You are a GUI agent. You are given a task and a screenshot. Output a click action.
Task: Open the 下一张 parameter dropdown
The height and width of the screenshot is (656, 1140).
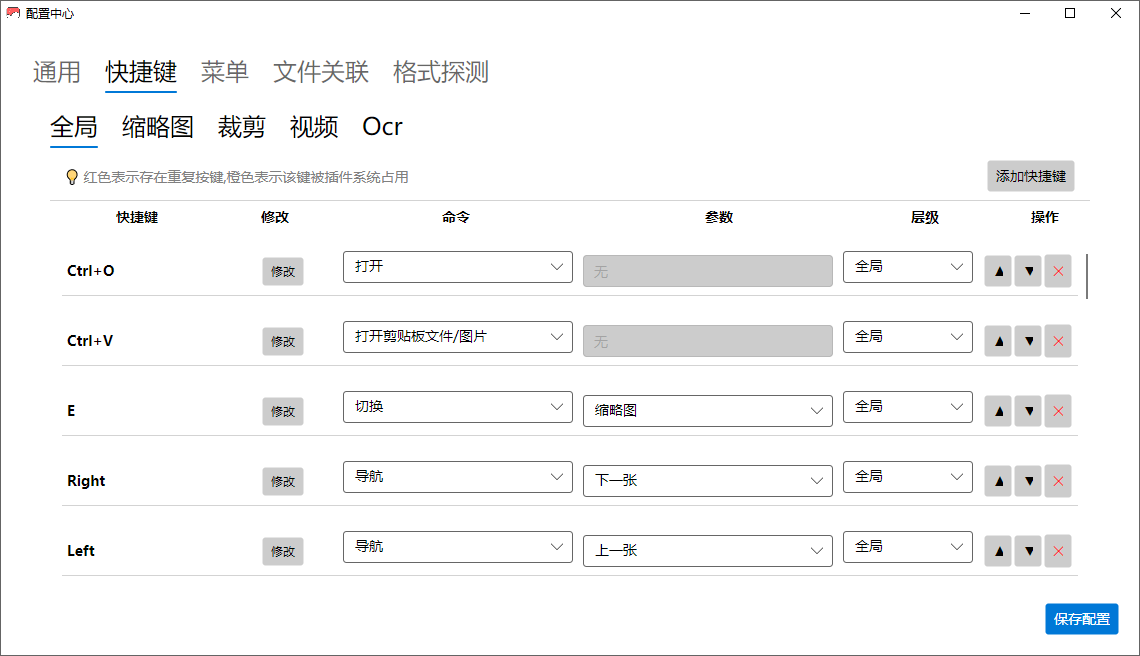click(707, 481)
